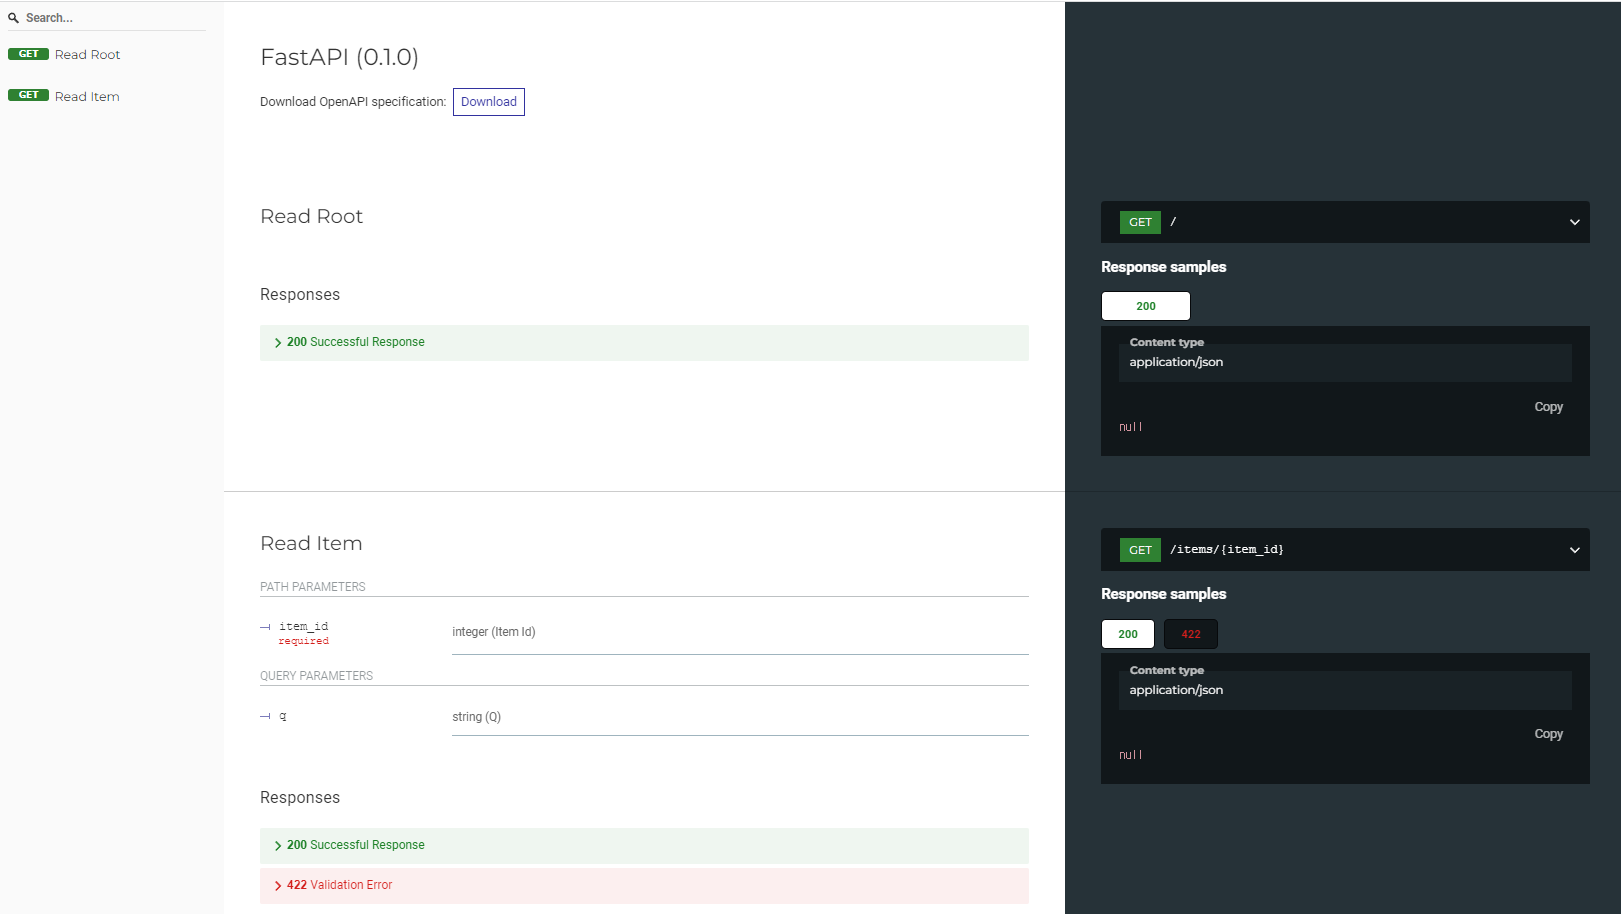Click the string (Q) type text
The image size is (1621, 914).
coord(476,717)
